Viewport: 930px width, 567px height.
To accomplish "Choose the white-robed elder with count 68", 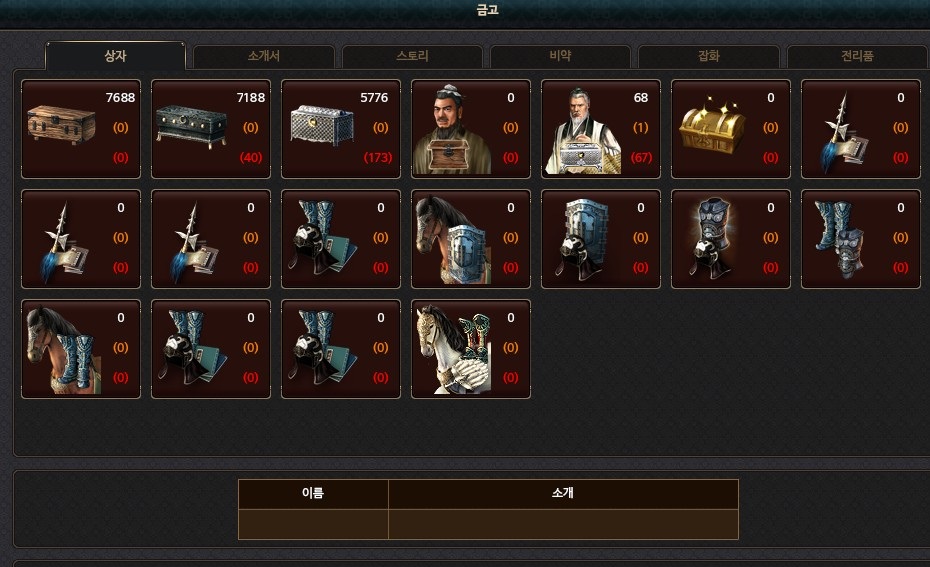I will [x=600, y=129].
